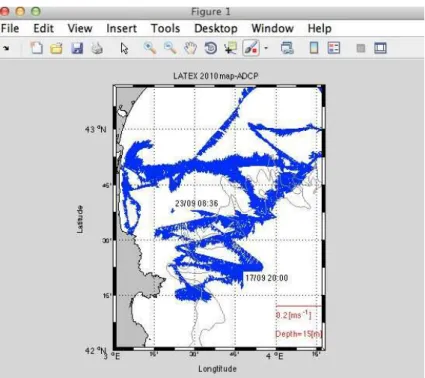The image size is (425, 378).
Task: Click the Longtitude axis label
Action: coord(217,369)
